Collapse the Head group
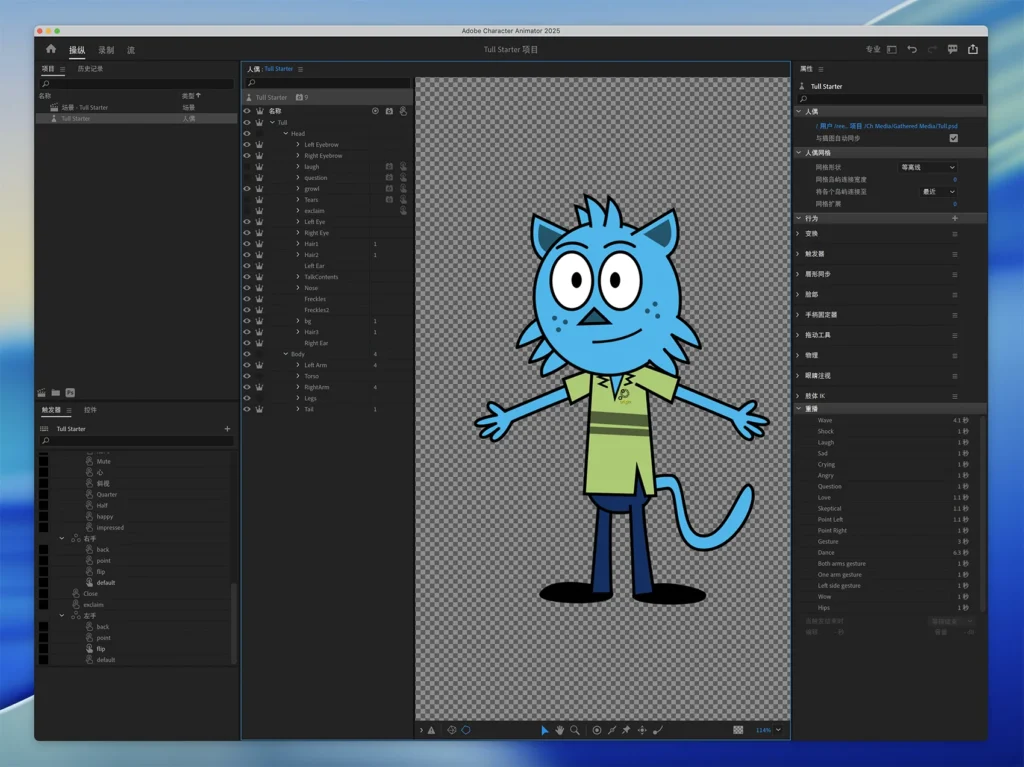1024x767 pixels. pos(285,133)
